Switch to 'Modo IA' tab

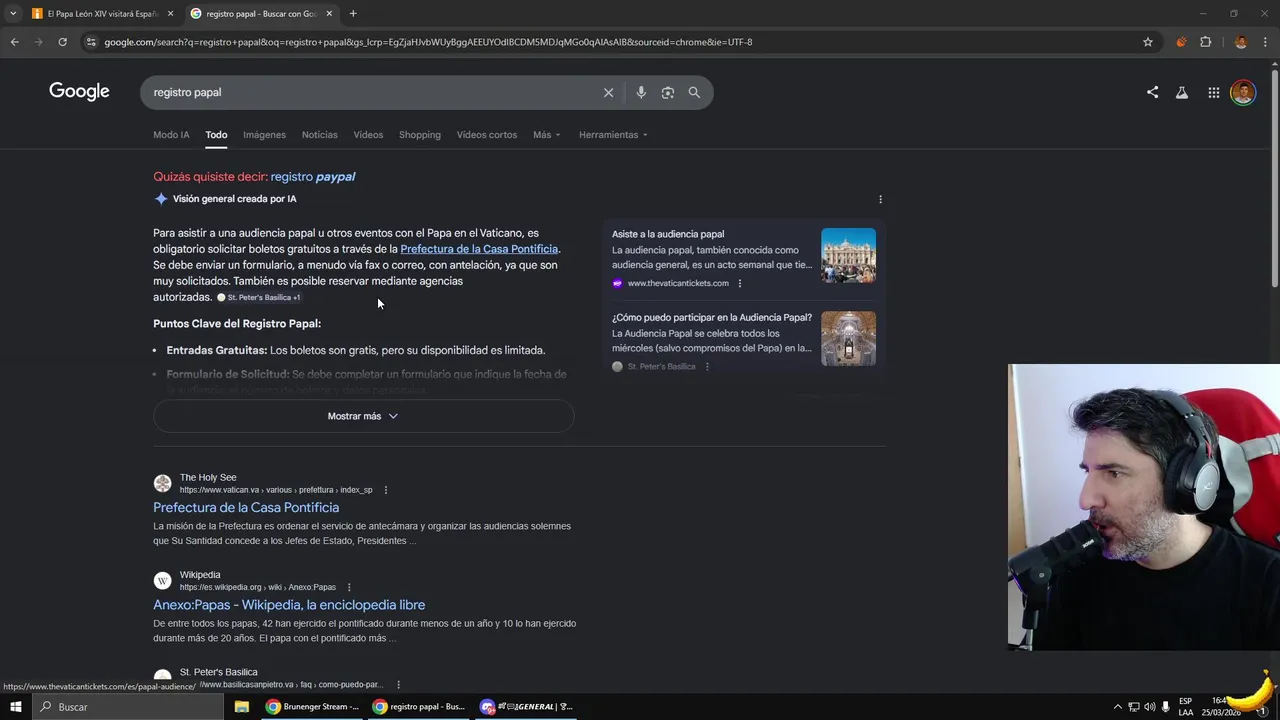coord(171,135)
